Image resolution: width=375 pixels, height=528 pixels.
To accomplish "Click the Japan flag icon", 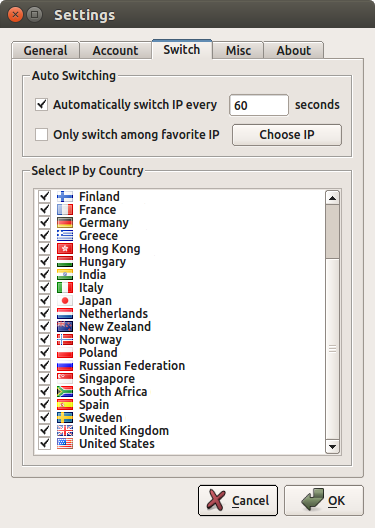I will coord(65,301).
